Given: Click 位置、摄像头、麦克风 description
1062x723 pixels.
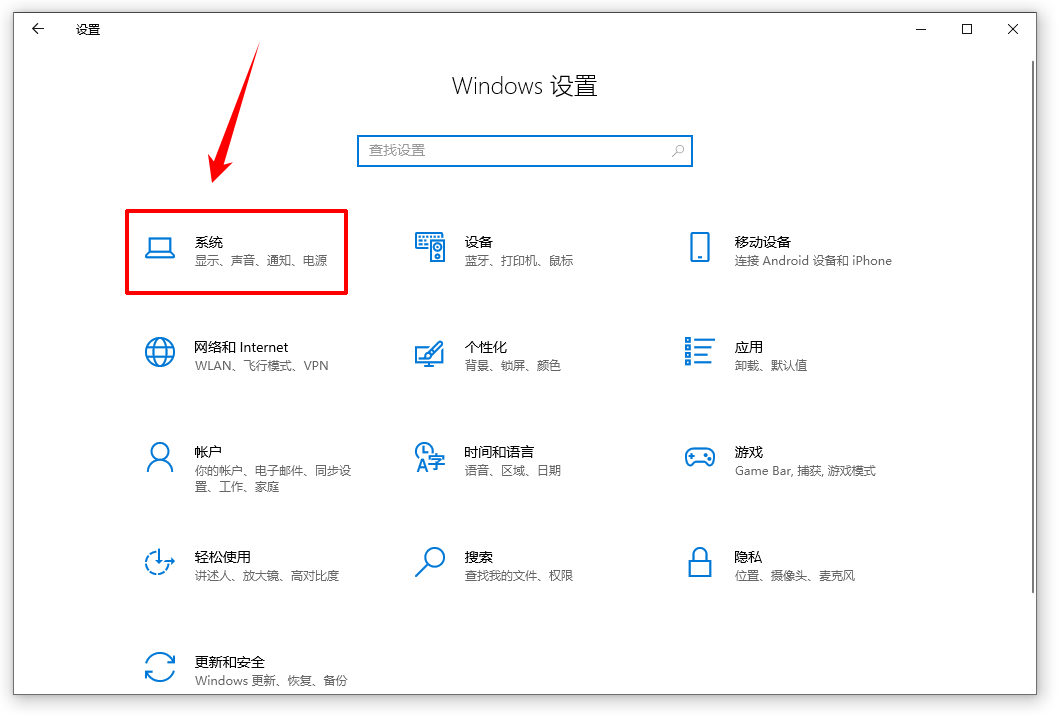Looking at the screenshot, I should pos(794,576).
